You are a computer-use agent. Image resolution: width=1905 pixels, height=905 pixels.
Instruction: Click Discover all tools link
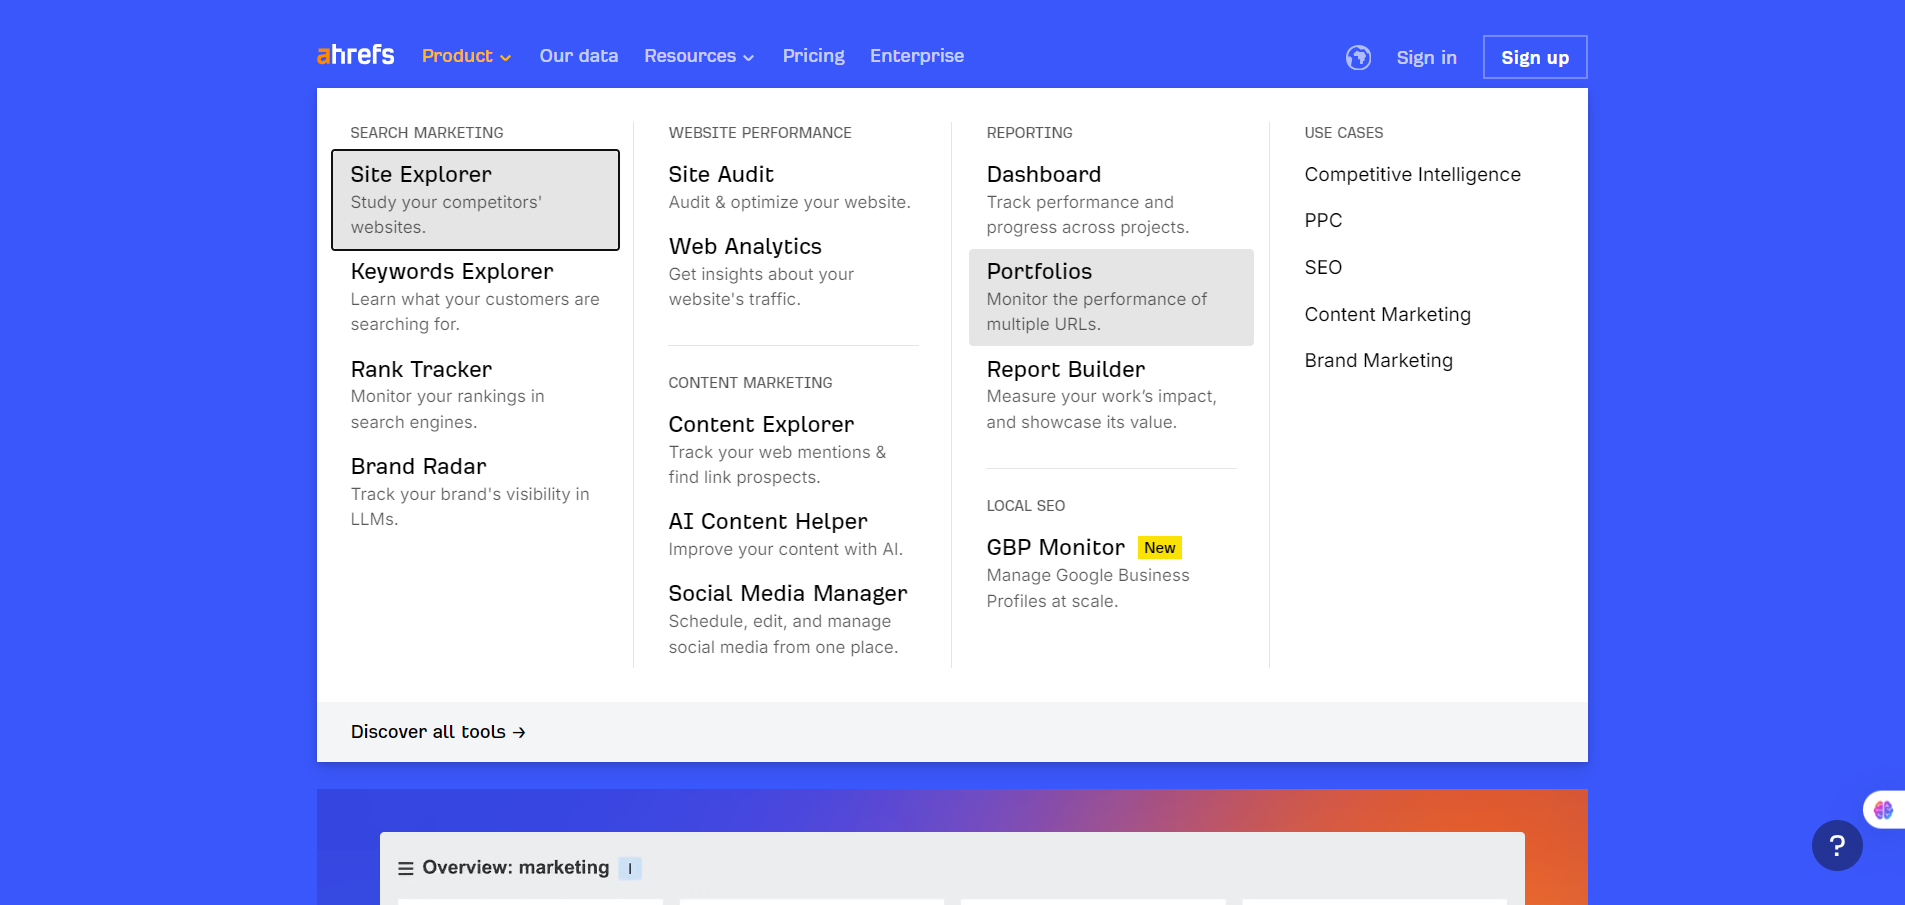(438, 732)
